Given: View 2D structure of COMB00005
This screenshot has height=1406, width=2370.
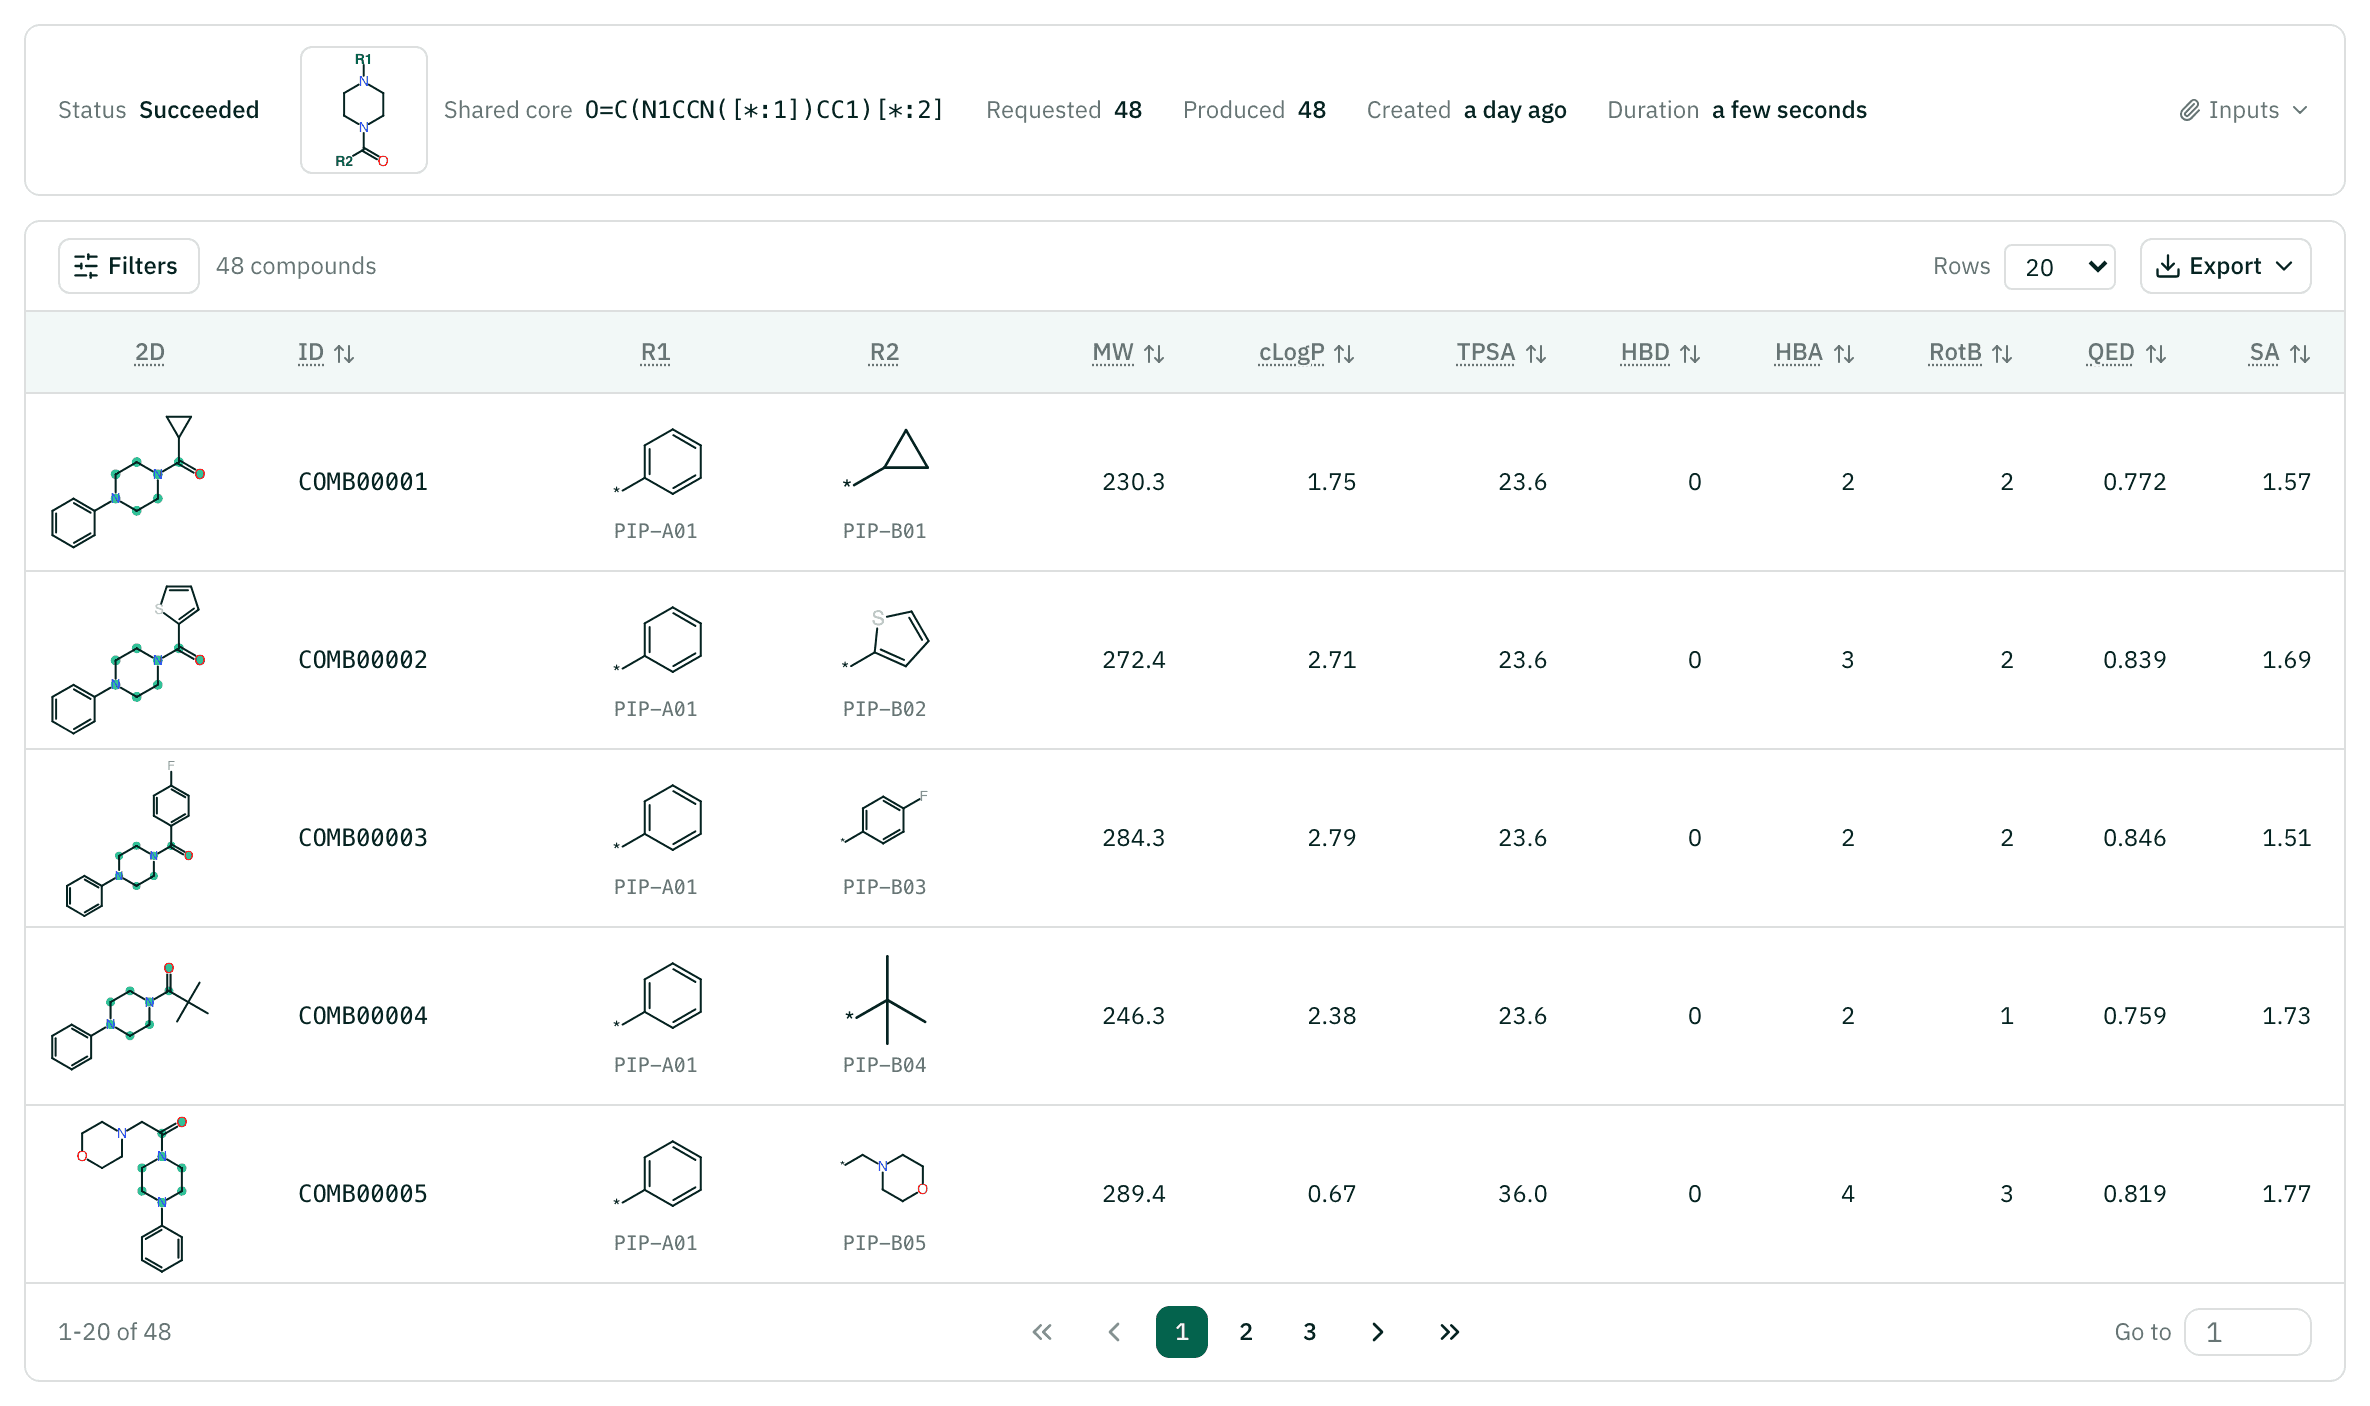Looking at the screenshot, I should tap(134, 1194).
